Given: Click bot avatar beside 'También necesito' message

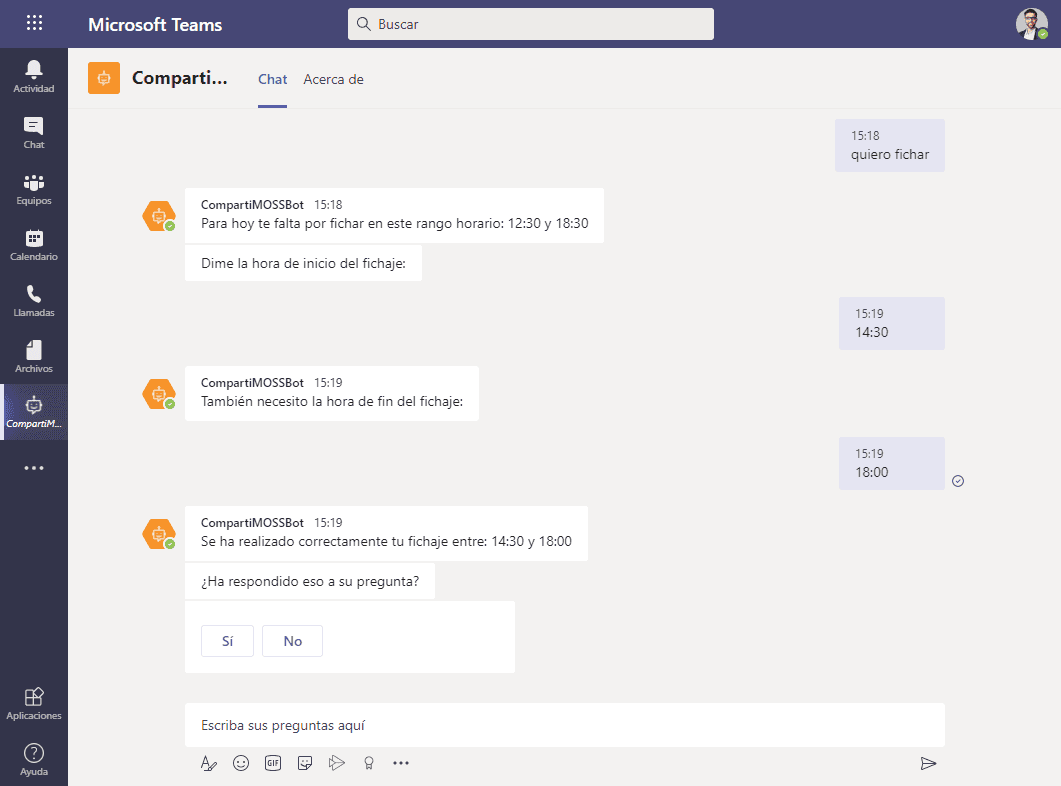Looking at the screenshot, I should [159, 394].
